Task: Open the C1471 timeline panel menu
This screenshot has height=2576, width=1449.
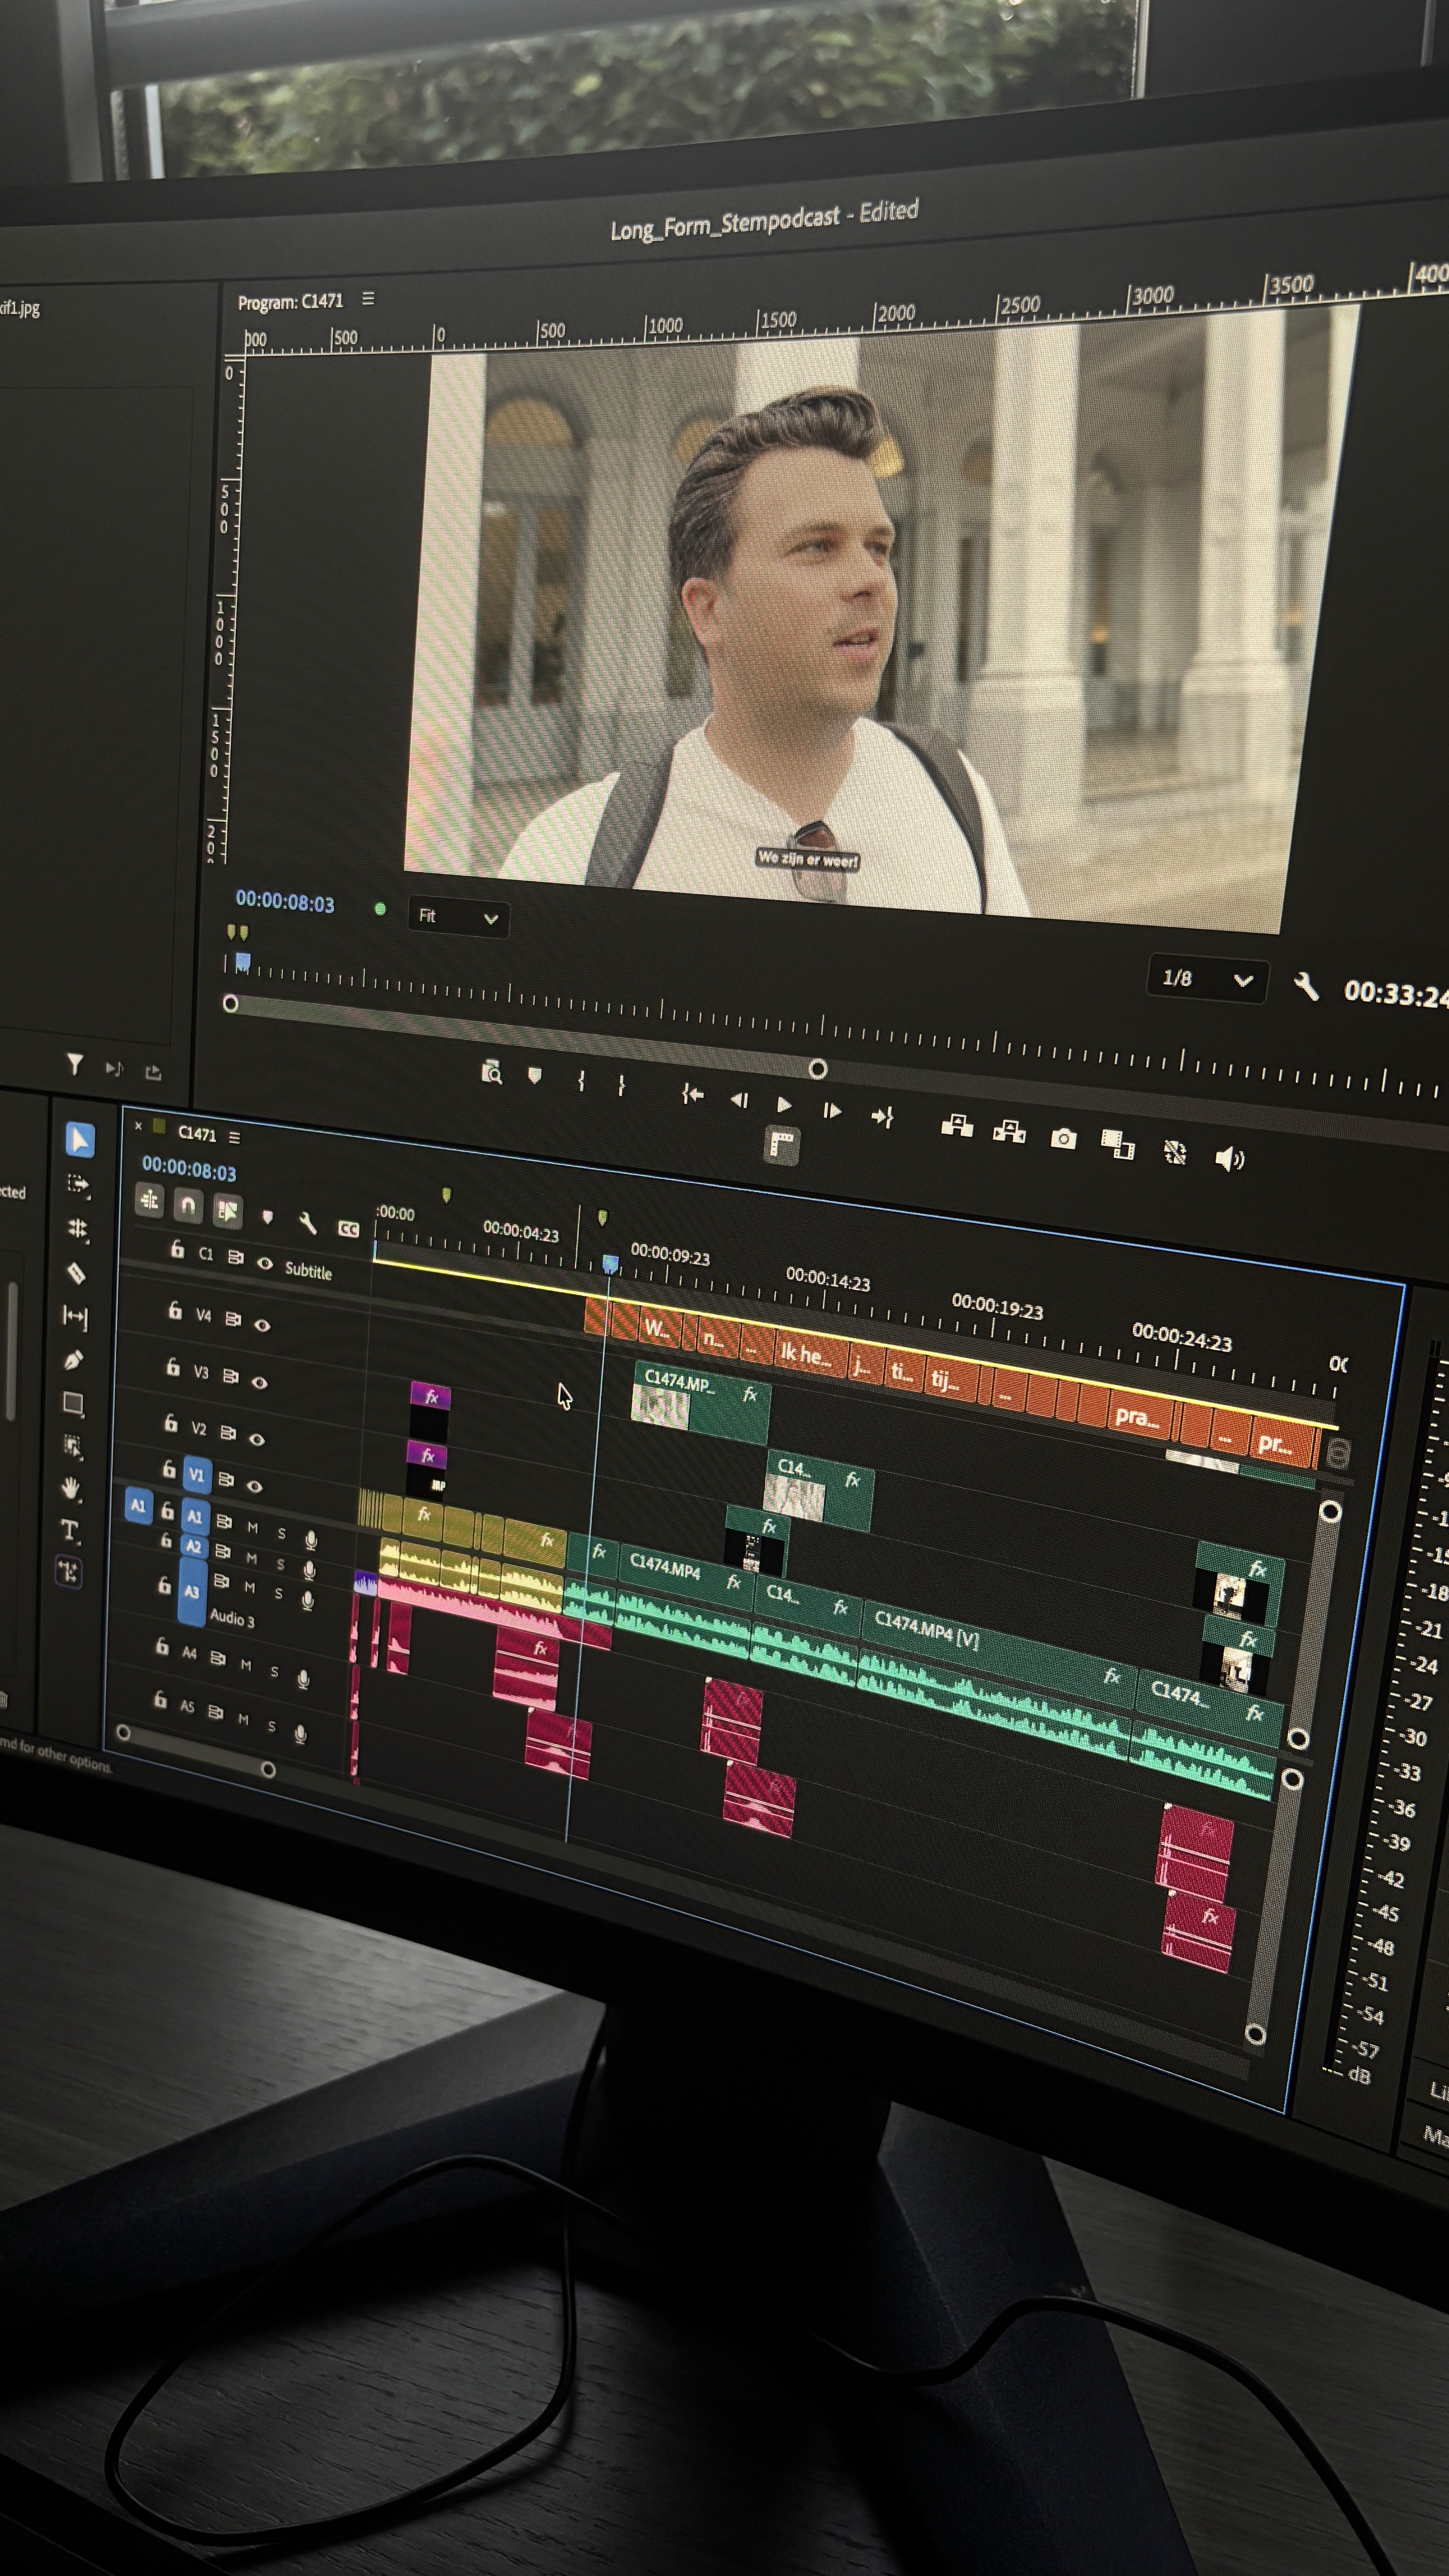Action: (235, 1137)
